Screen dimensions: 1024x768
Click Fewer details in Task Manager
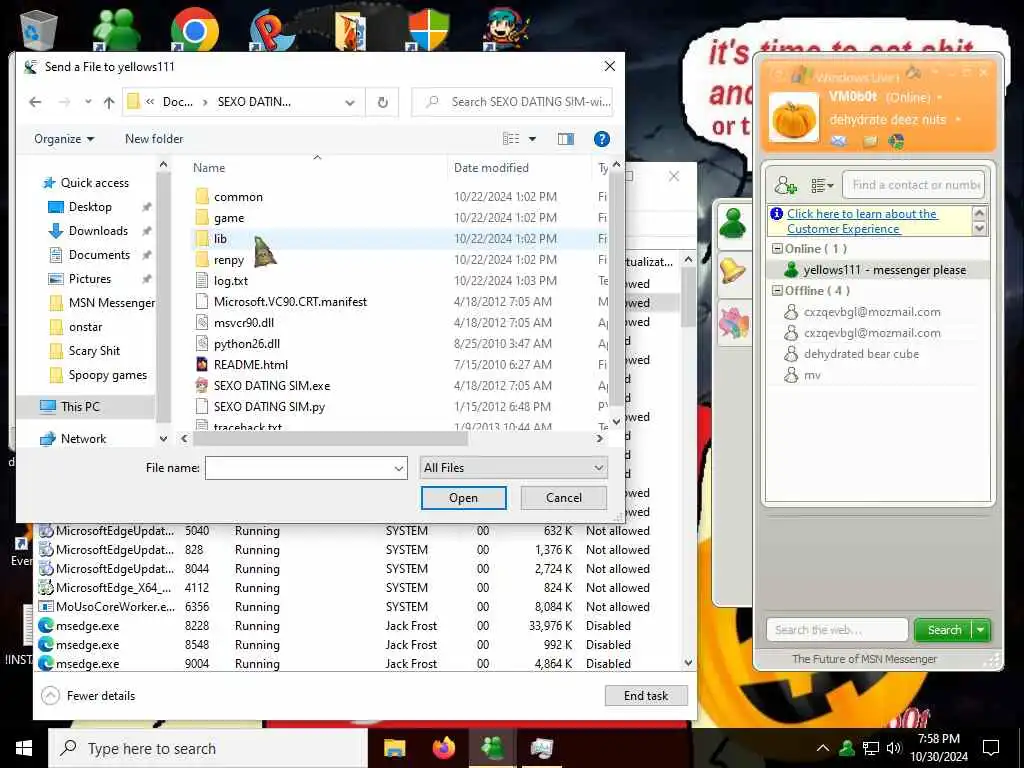88,696
